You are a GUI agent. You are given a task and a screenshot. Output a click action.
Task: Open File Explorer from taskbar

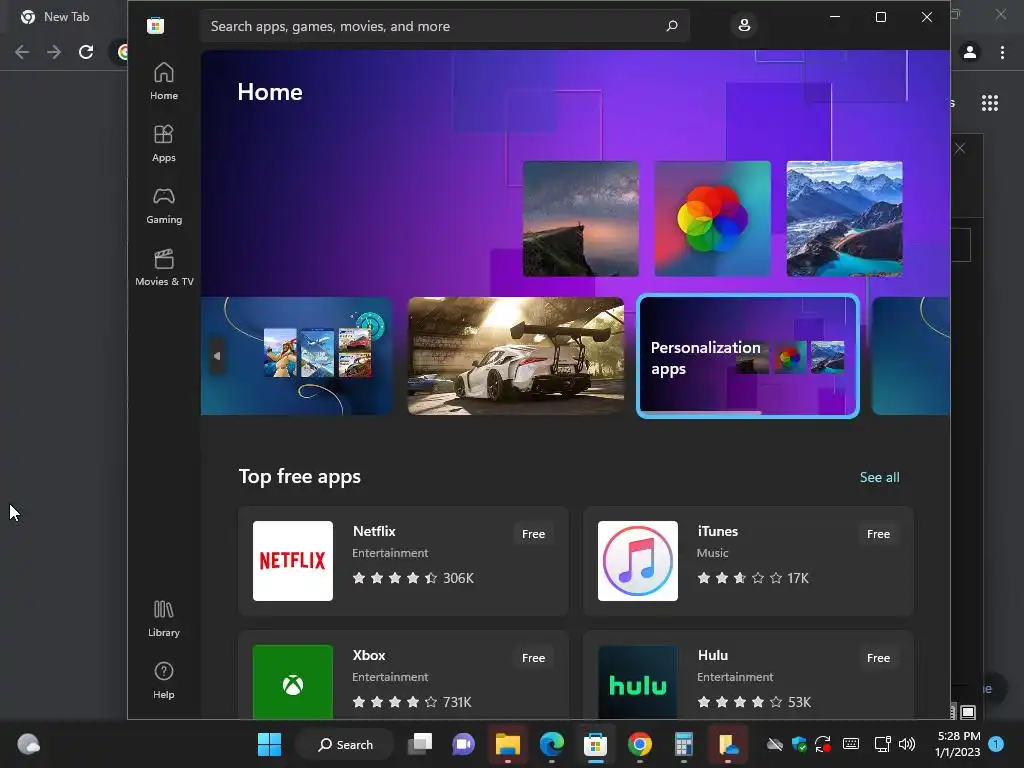507,744
